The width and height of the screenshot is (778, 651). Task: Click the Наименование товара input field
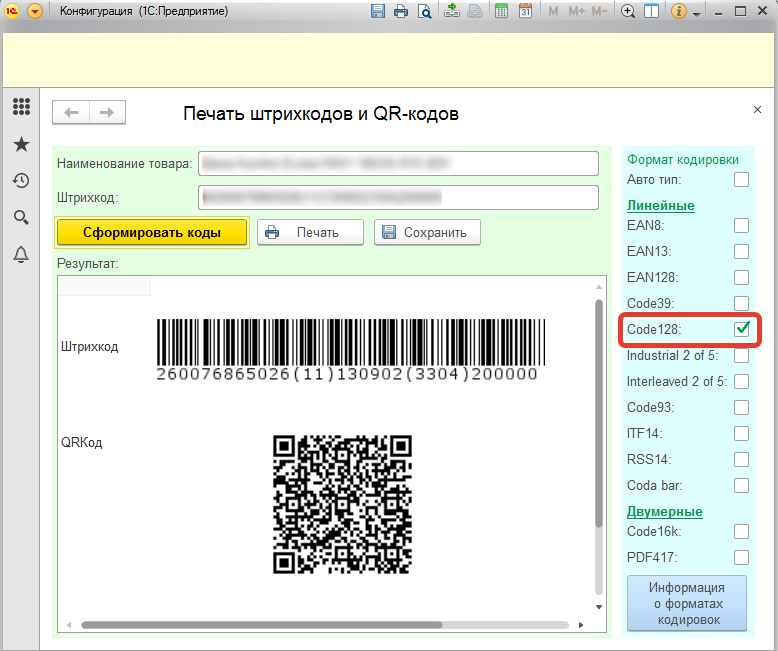[x=398, y=163]
